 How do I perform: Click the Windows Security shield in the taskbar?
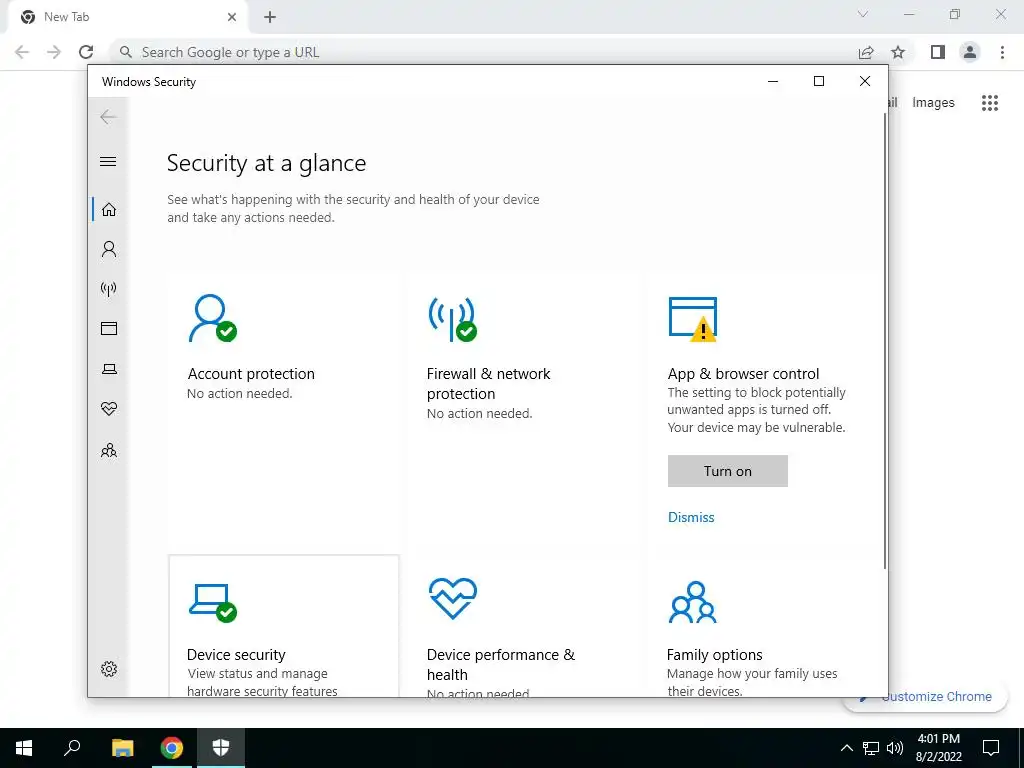click(x=221, y=748)
